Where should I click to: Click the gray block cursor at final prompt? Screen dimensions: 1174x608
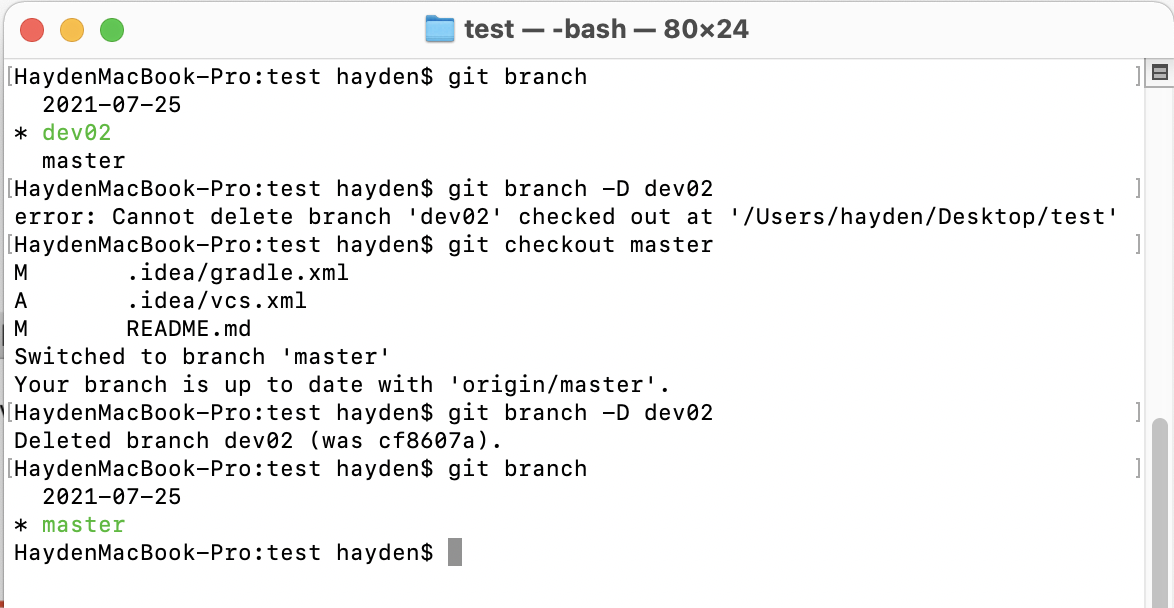click(455, 552)
